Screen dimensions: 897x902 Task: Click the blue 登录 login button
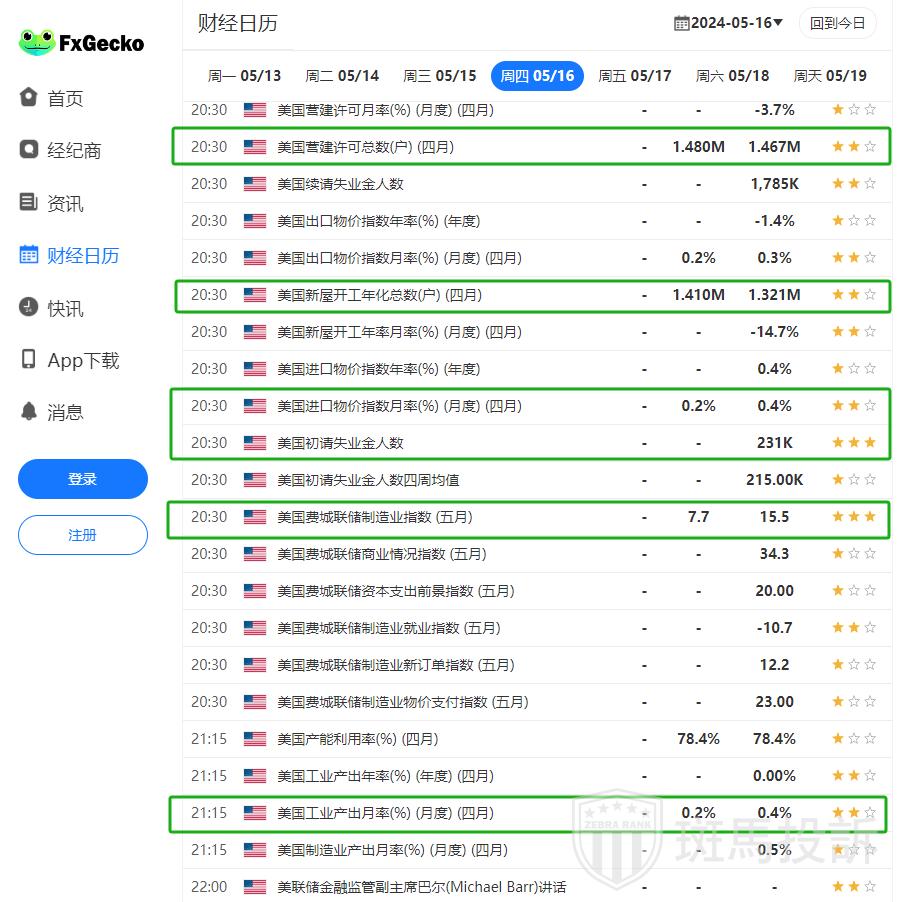tap(83, 479)
